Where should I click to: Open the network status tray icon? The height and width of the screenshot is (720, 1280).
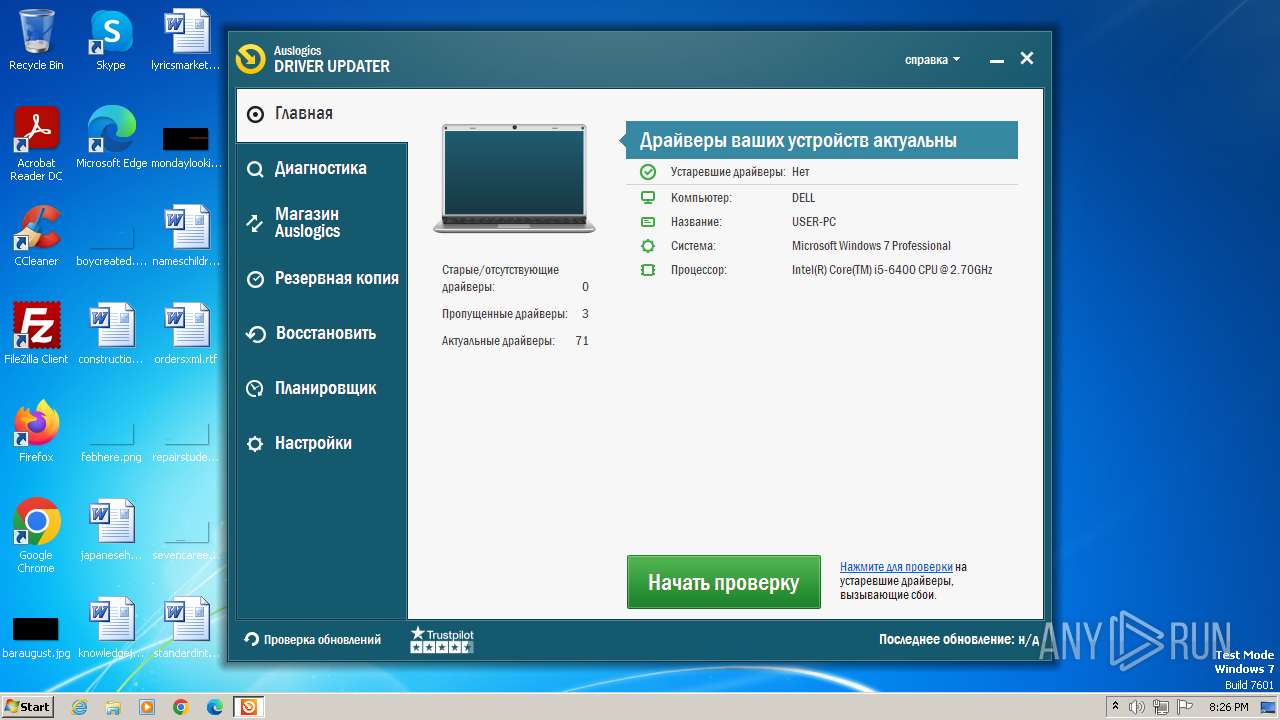tap(1161, 707)
